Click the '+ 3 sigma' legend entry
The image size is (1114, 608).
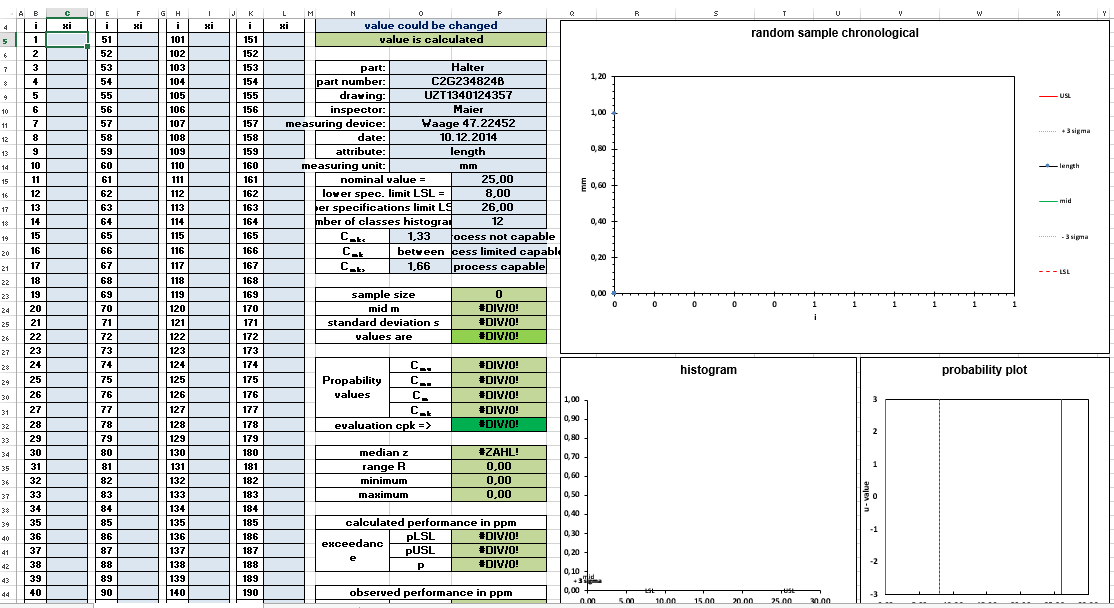tap(1064, 131)
